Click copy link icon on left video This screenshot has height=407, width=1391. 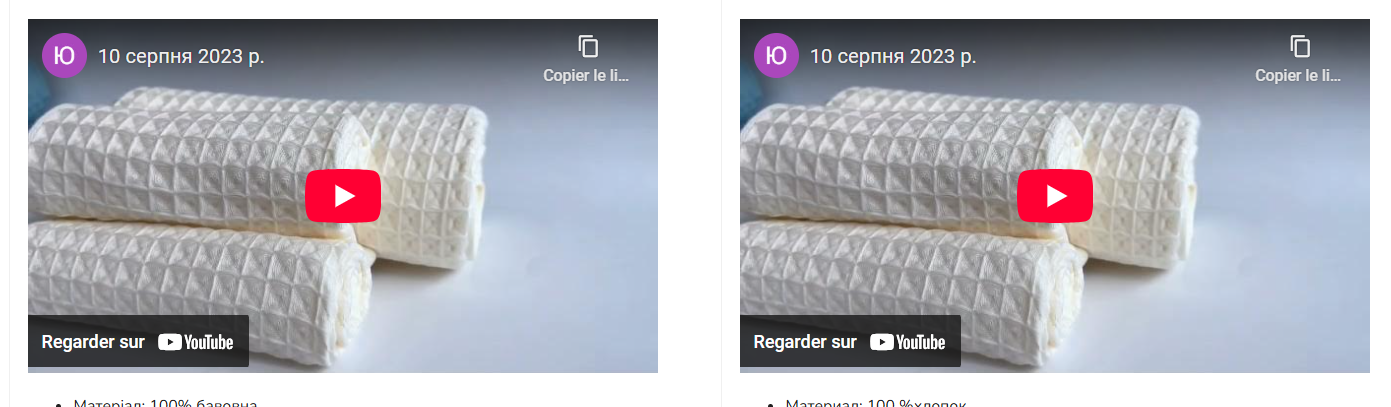point(588,46)
